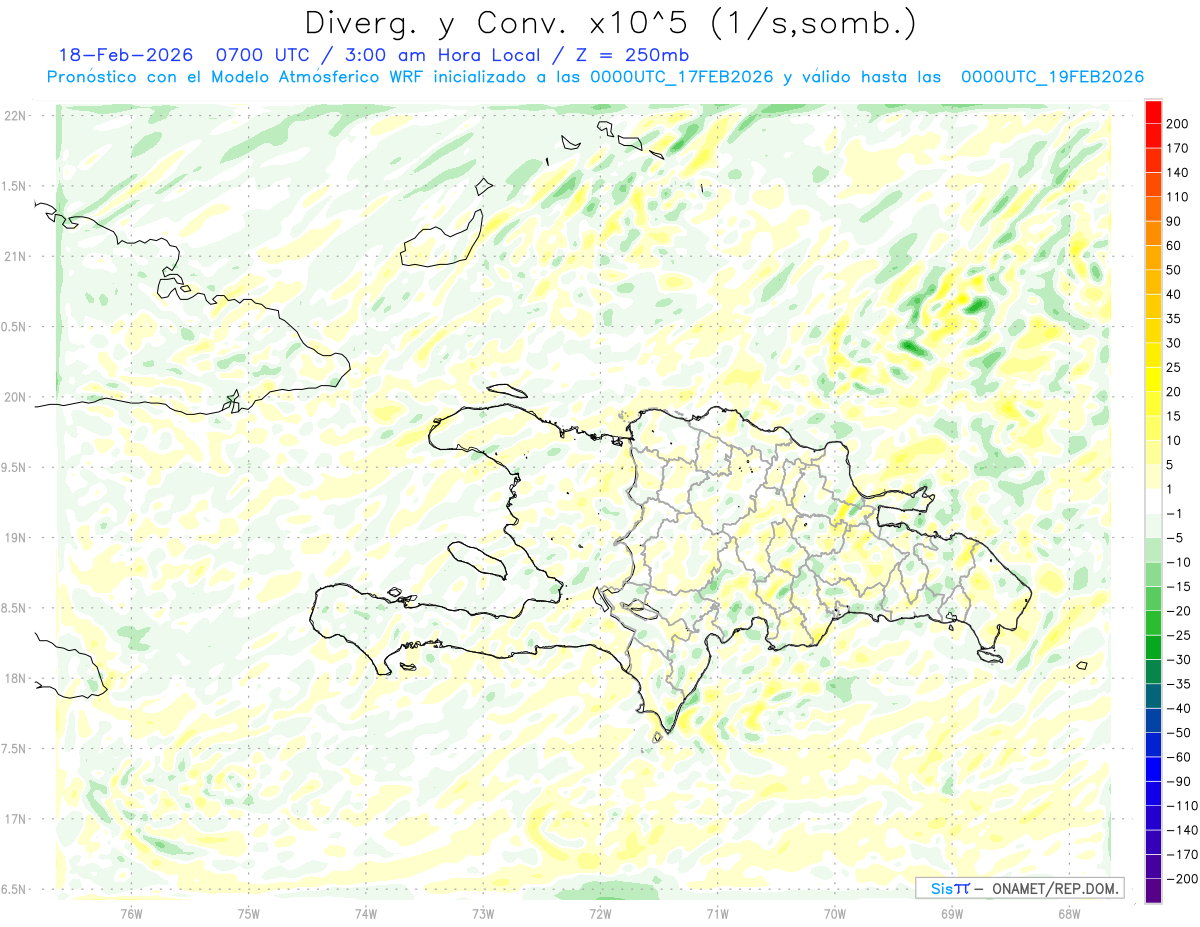Click the '76W' longitude label
Viewport: 1200px width, 927px height.
pos(131,913)
